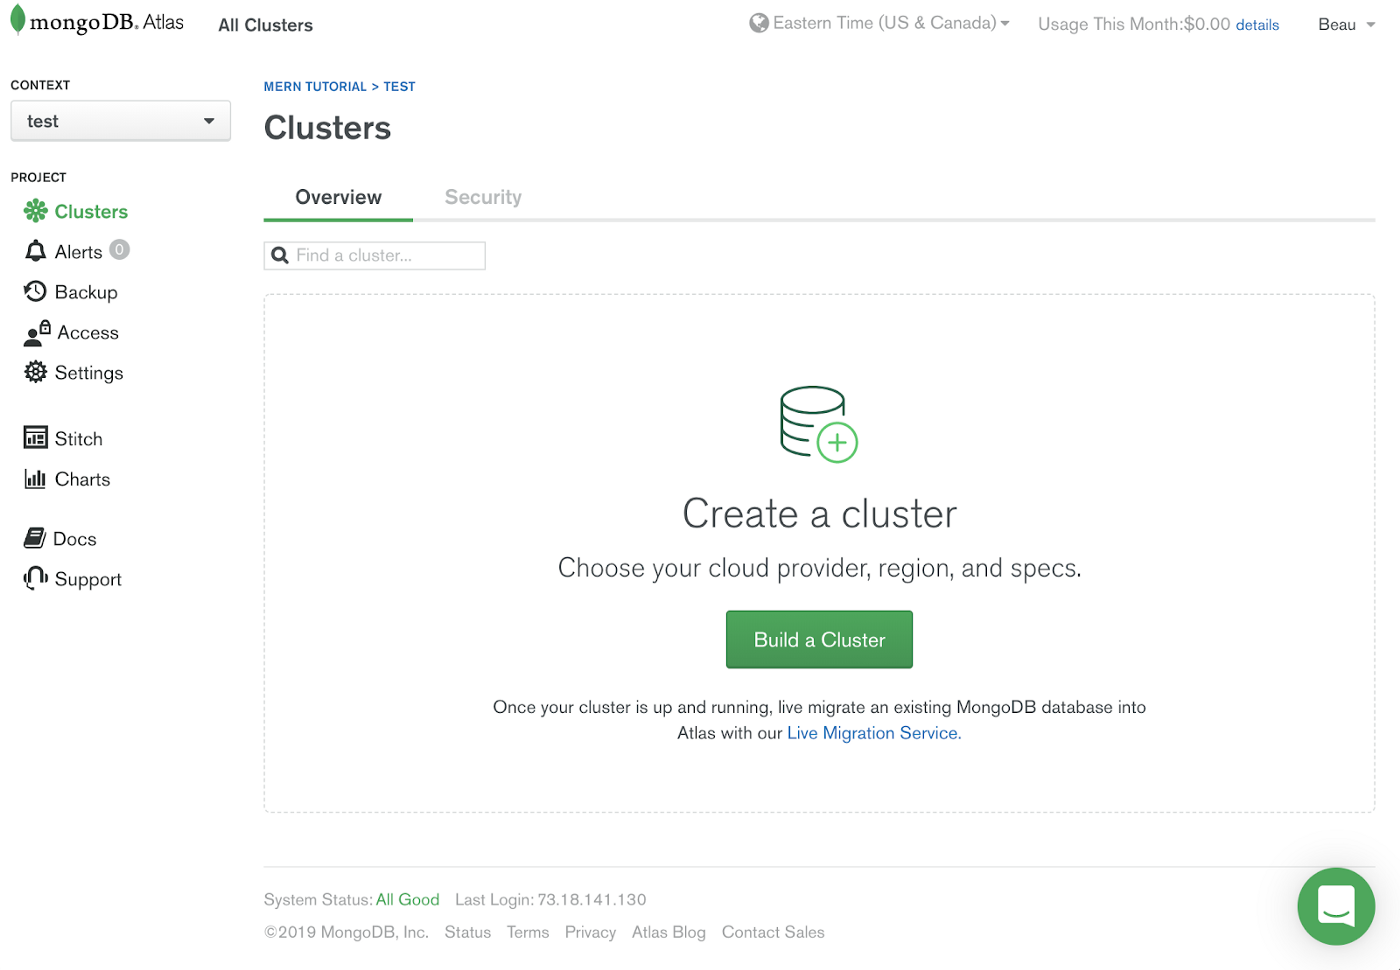The width and height of the screenshot is (1400, 970).
Task: Click the All Good system status link
Action: (x=407, y=900)
